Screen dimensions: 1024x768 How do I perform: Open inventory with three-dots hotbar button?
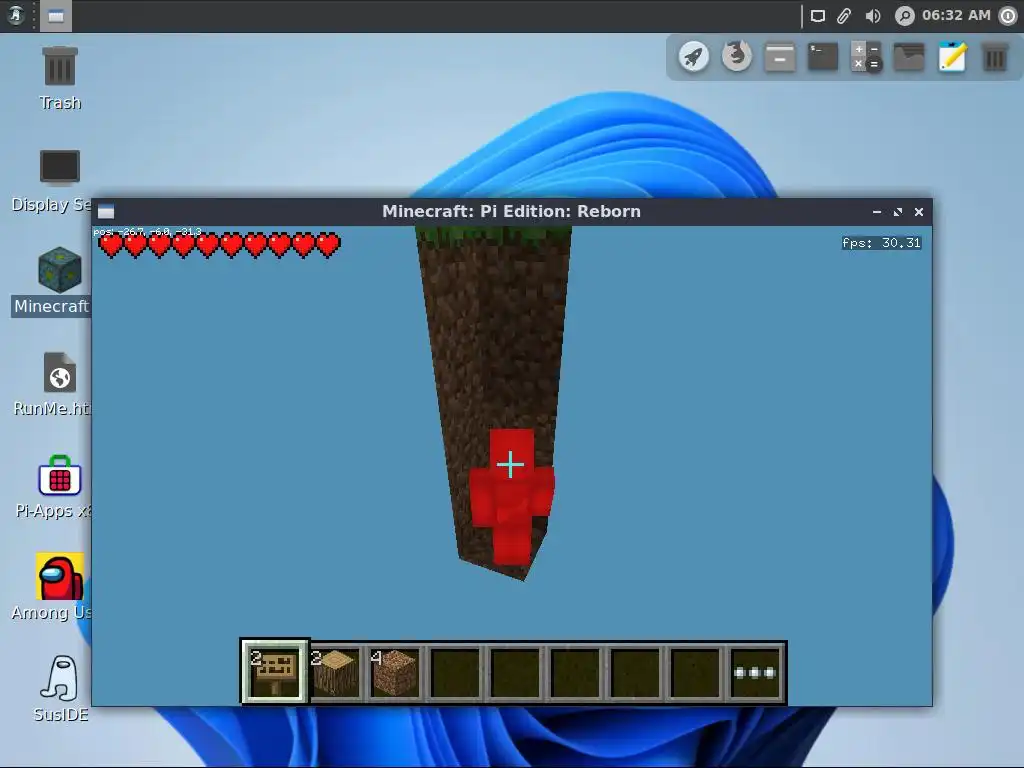point(755,673)
